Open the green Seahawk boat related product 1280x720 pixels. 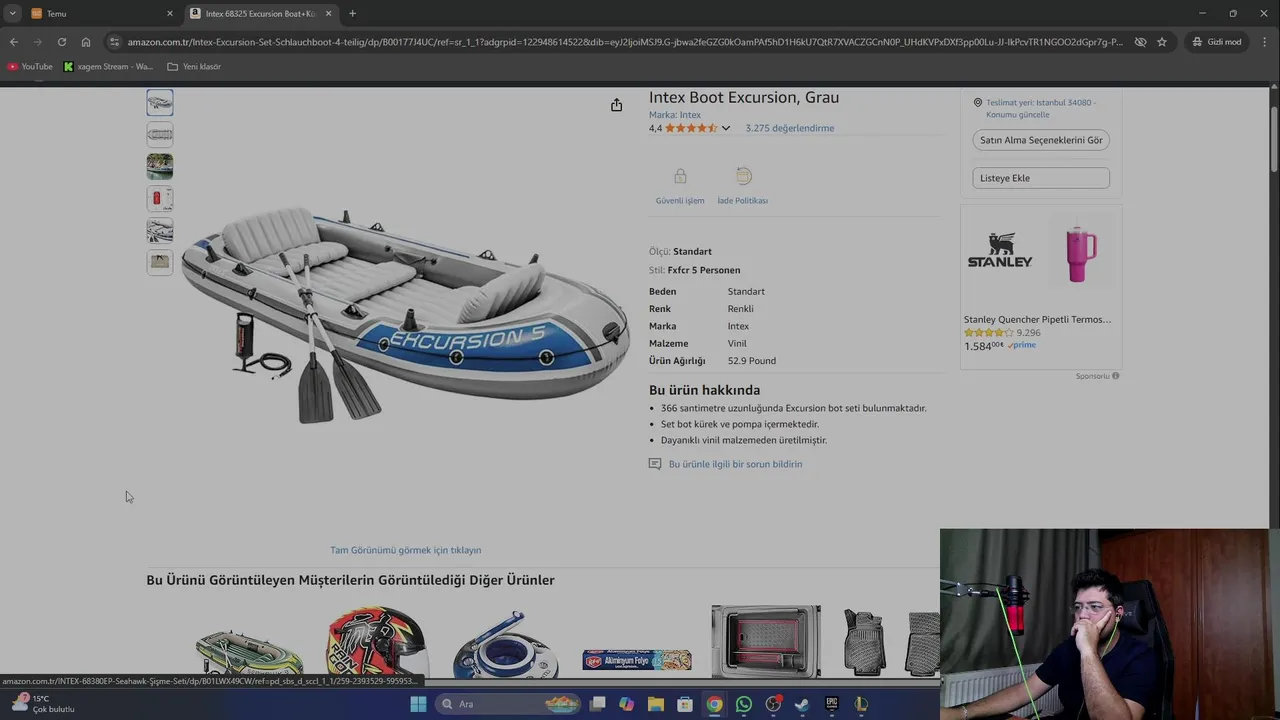(x=249, y=650)
